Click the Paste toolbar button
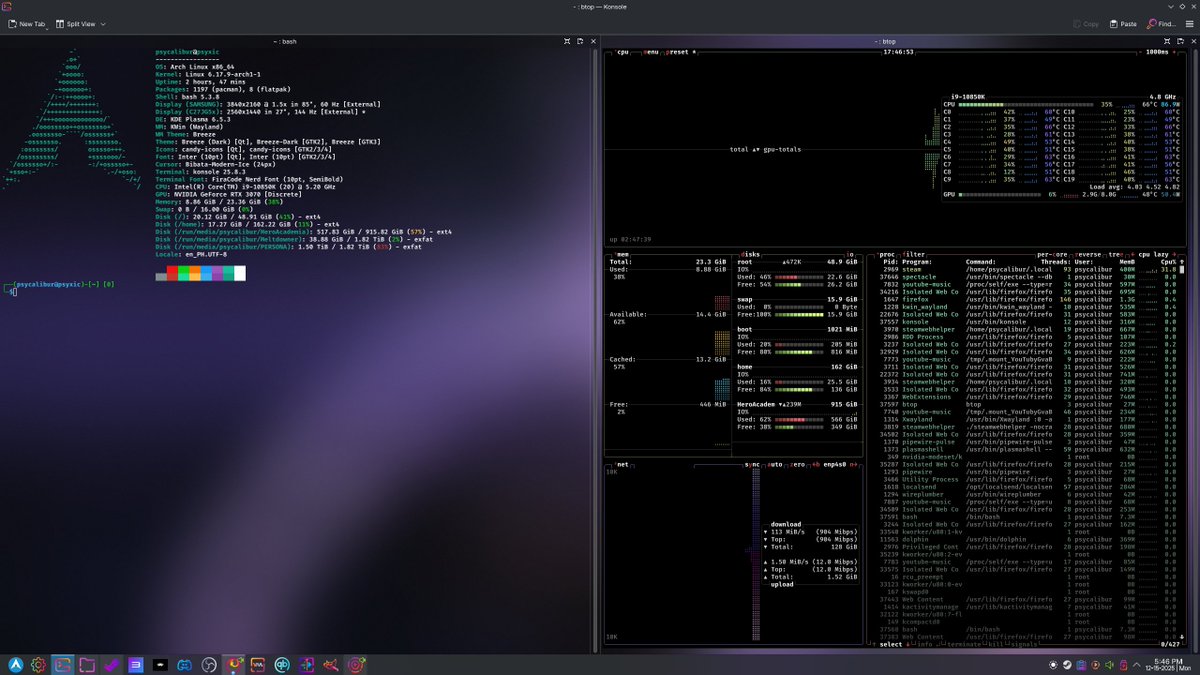This screenshot has width=1200, height=675. 1122,23
